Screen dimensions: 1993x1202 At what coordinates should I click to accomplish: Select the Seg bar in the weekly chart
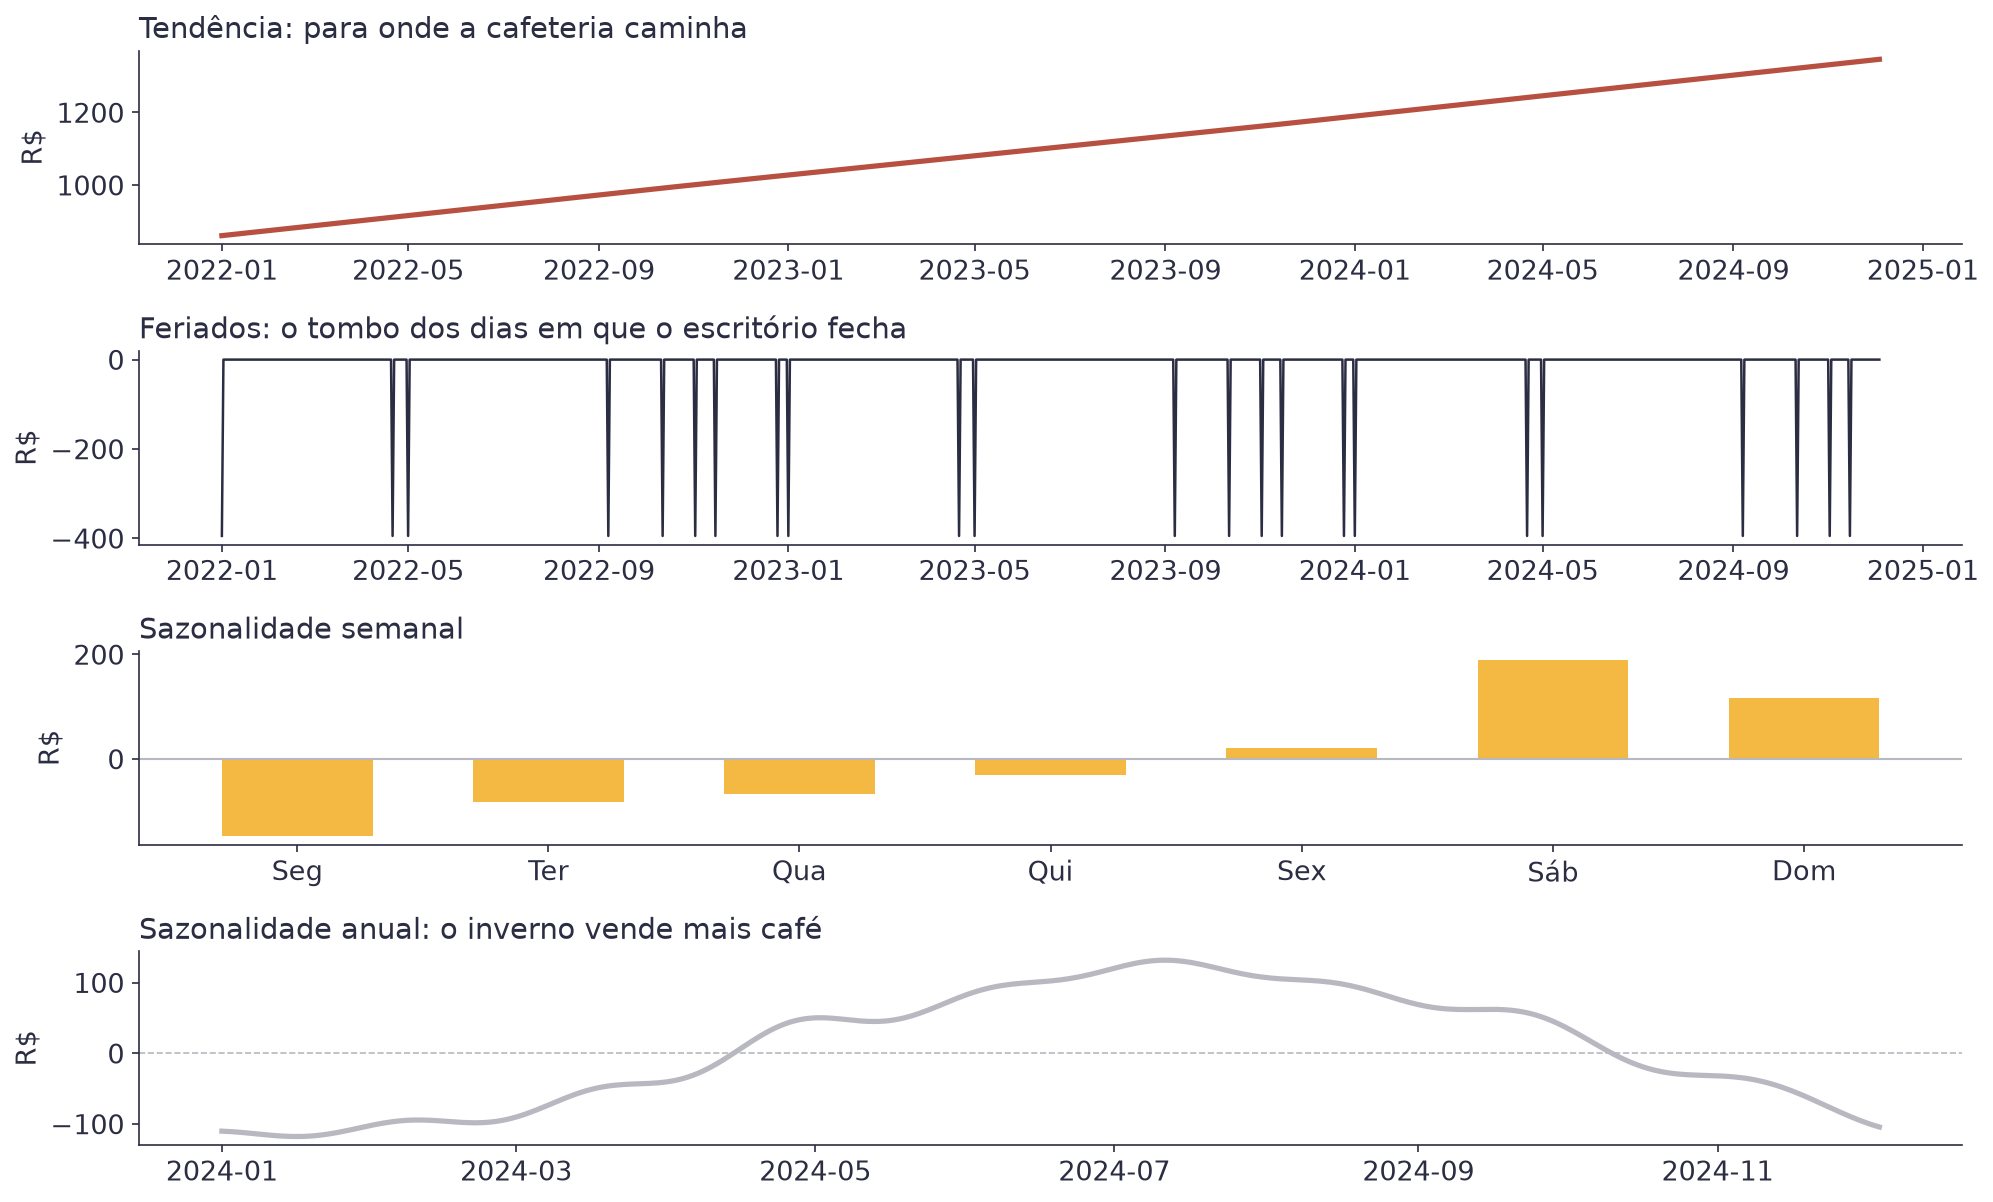point(297,797)
